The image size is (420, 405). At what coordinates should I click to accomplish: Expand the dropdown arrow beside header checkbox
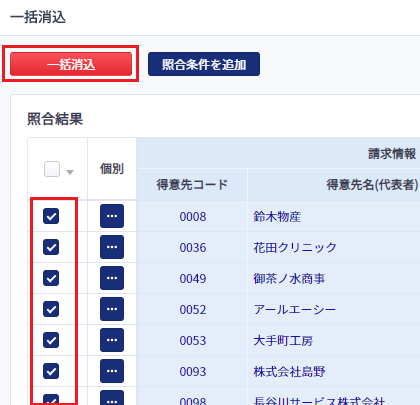pos(70,172)
